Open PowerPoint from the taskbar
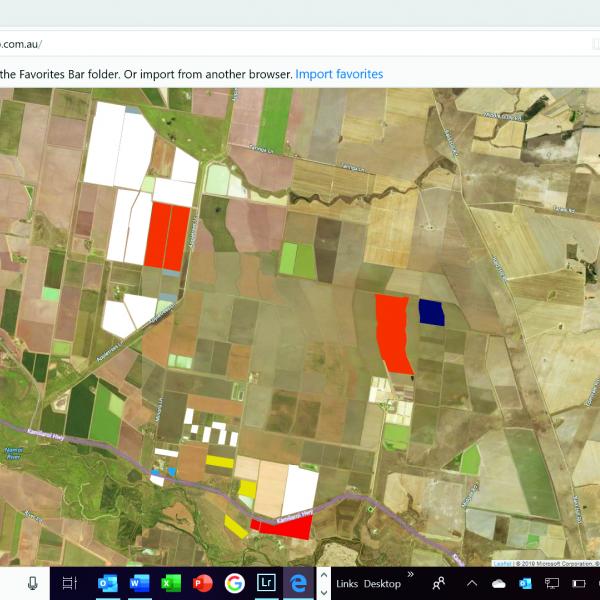Image resolution: width=600 pixels, height=600 pixels. pyautogui.click(x=203, y=583)
